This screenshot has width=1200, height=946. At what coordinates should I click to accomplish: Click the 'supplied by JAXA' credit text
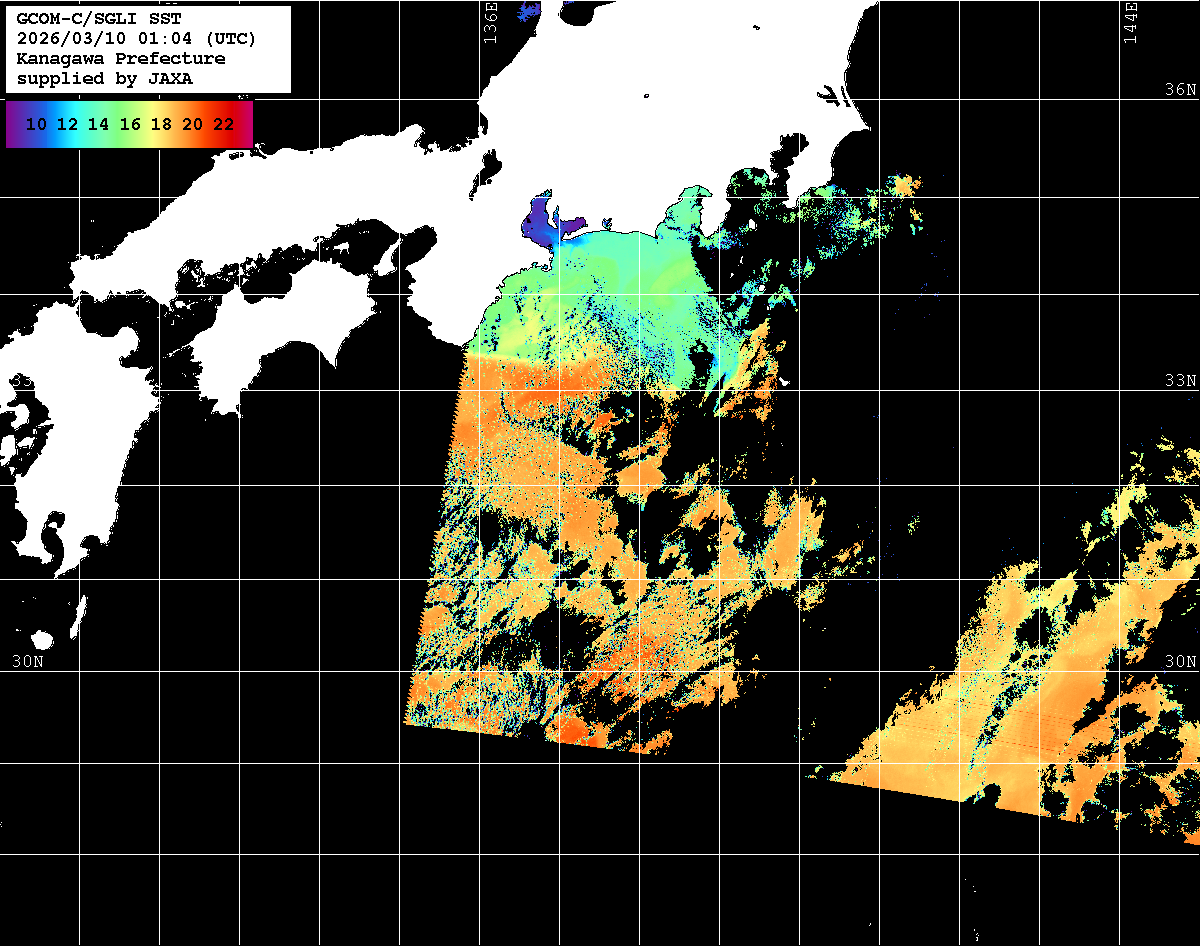click(x=105, y=79)
